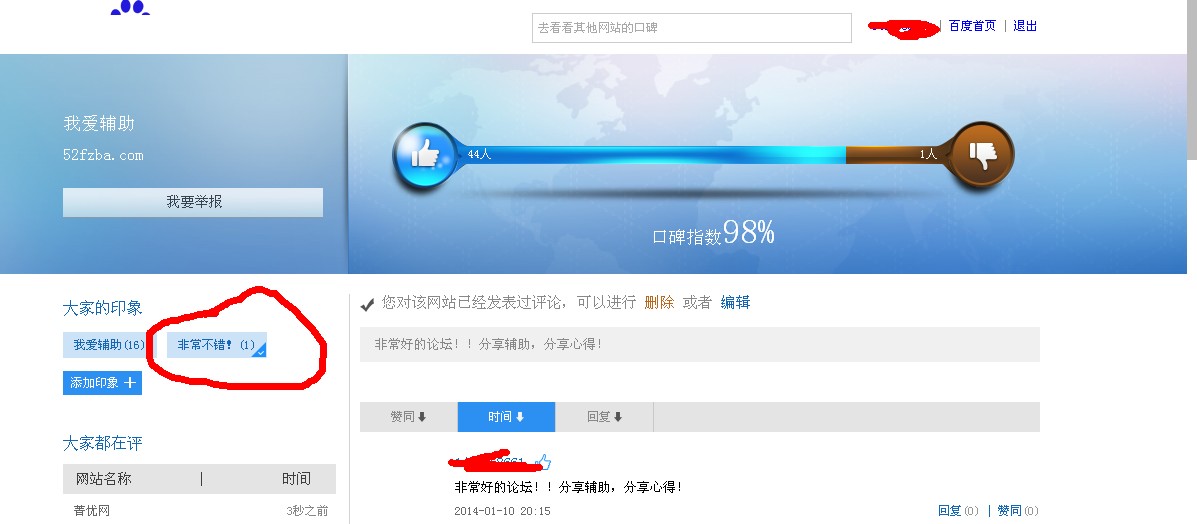This screenshot has height=524, width=1197.
Task: Toggle the 非常不错!(1) impression tag
Action: click(217, 344)
